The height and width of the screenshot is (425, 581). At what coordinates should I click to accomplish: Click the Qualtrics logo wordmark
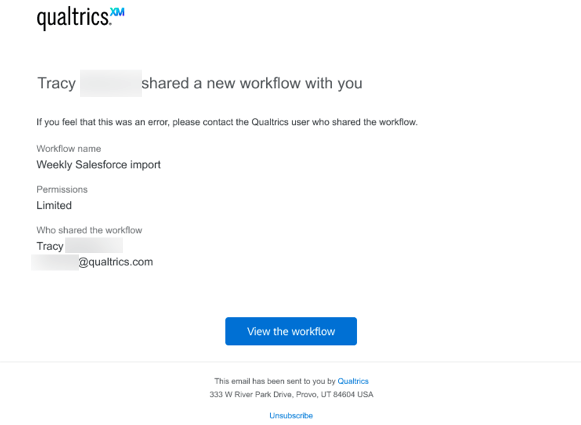pos(73,18)
